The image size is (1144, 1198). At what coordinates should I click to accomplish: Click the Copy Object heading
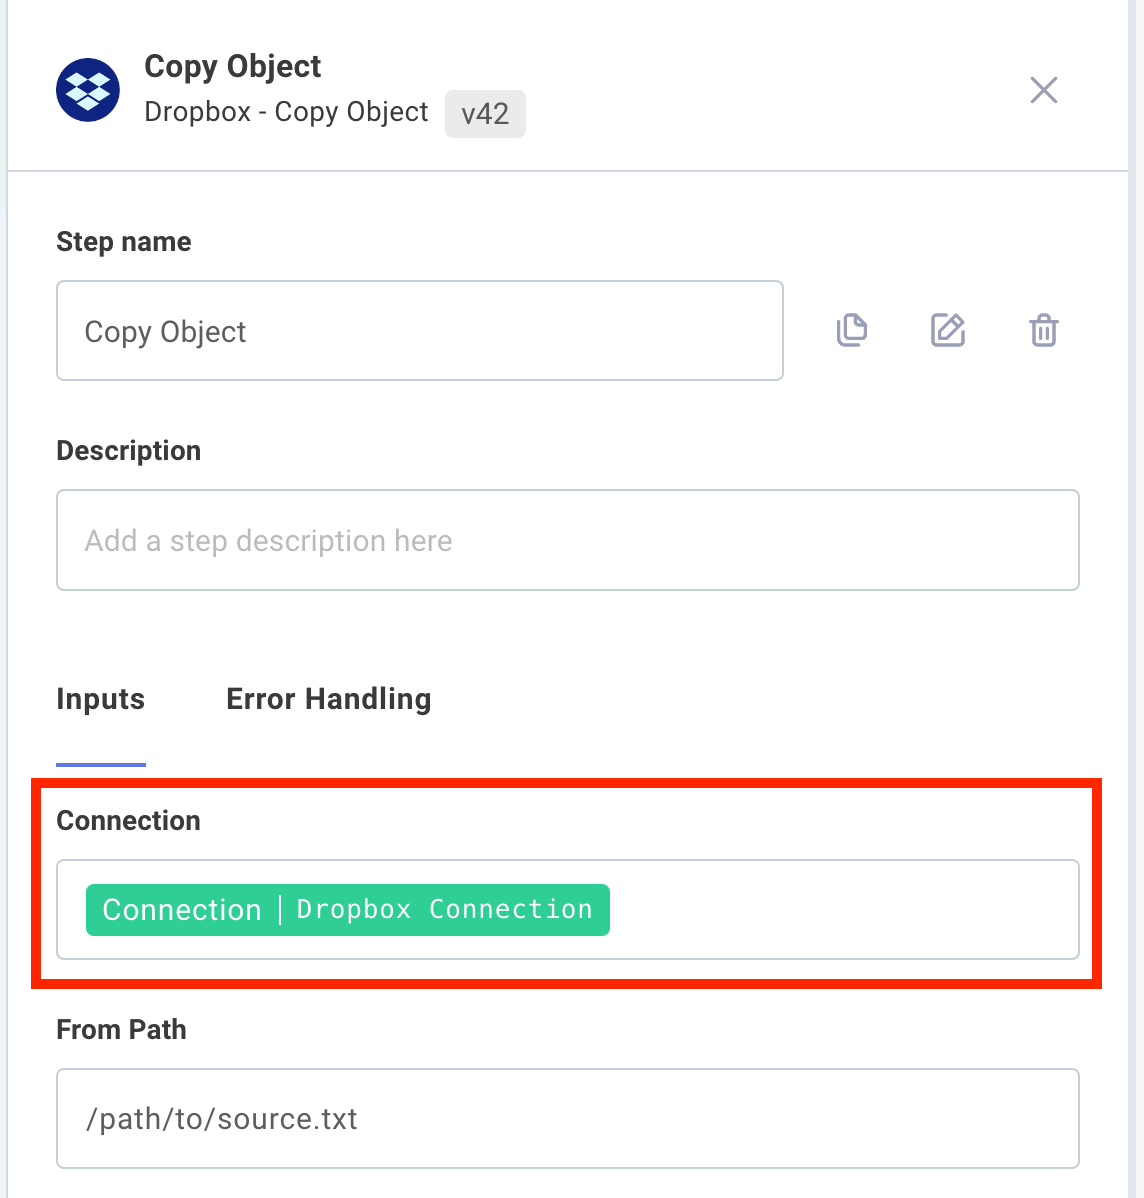click(232, 66)
